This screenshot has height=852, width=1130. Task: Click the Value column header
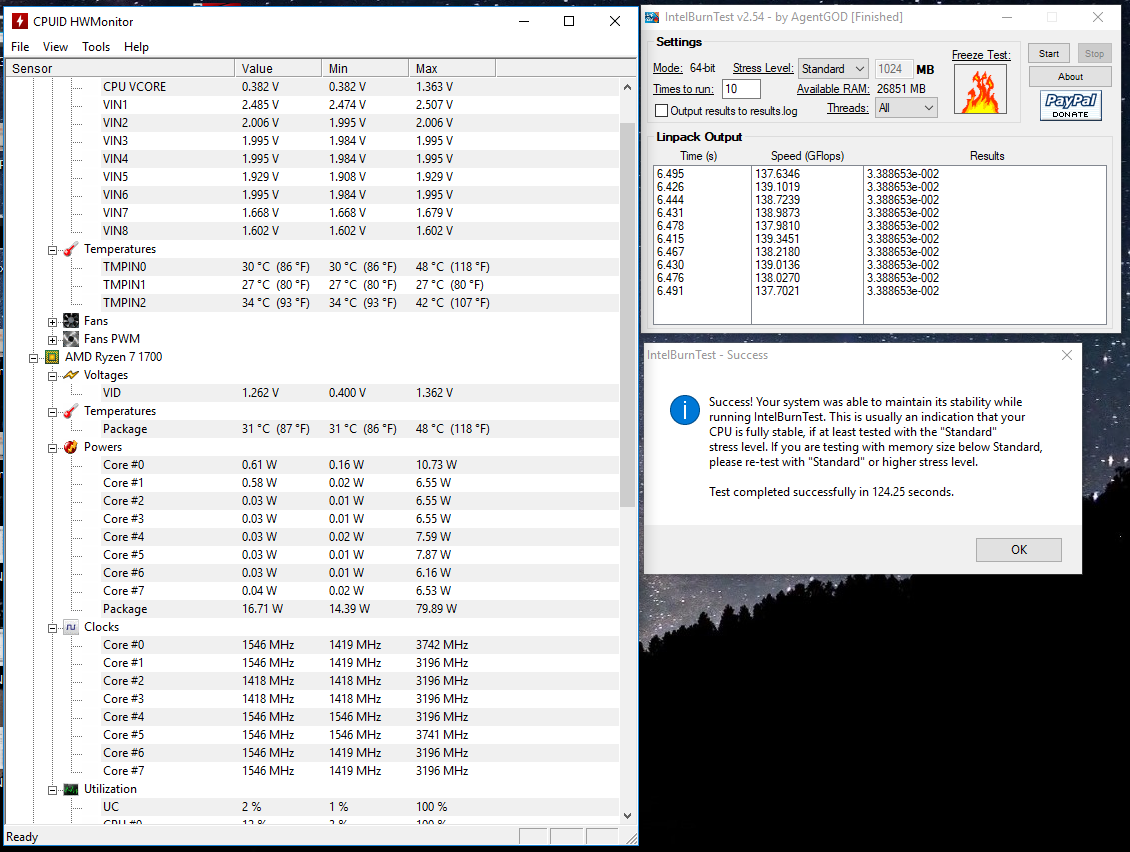click(x=278, y=68)
